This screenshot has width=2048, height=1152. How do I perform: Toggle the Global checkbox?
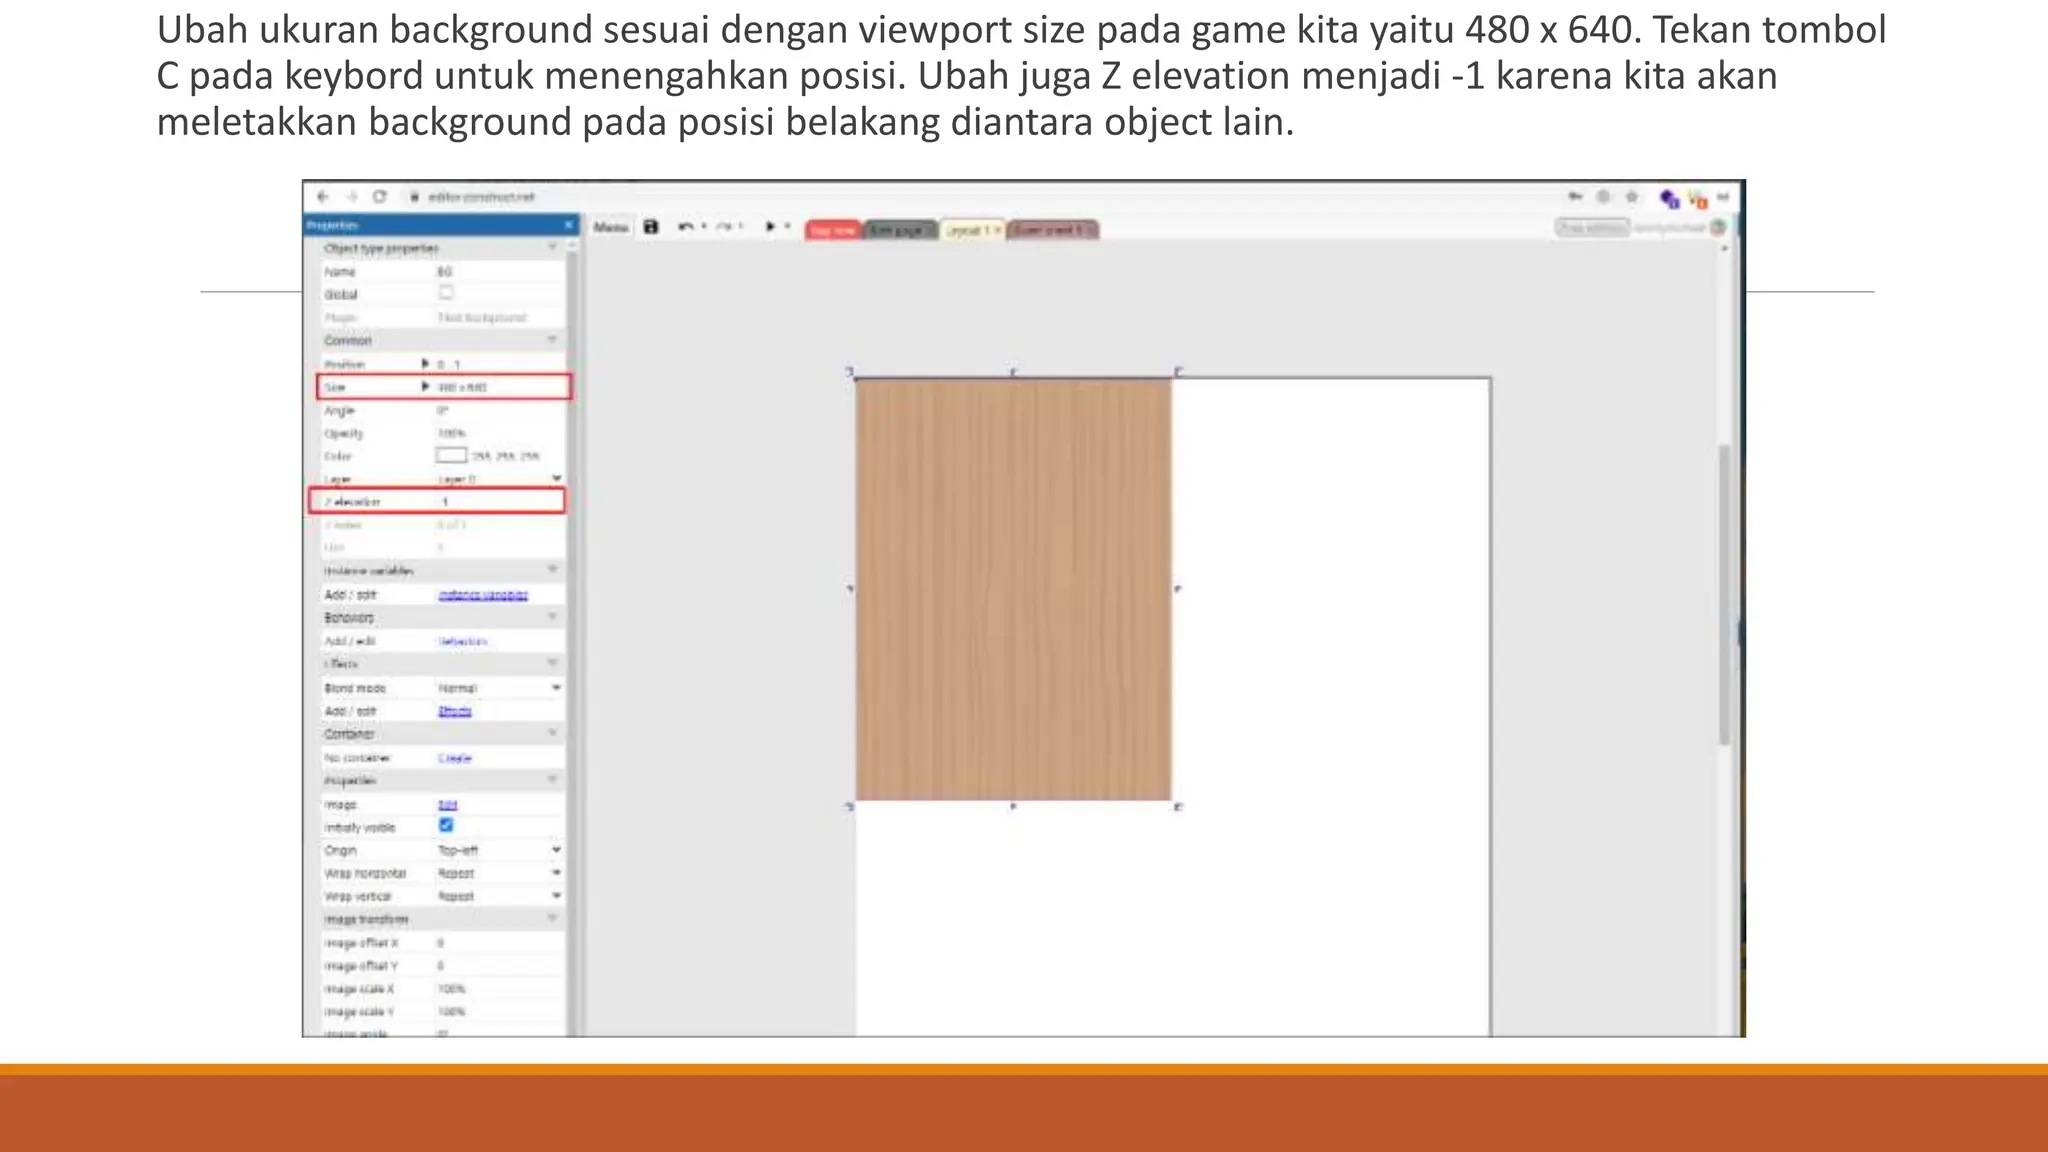(446, 293)
